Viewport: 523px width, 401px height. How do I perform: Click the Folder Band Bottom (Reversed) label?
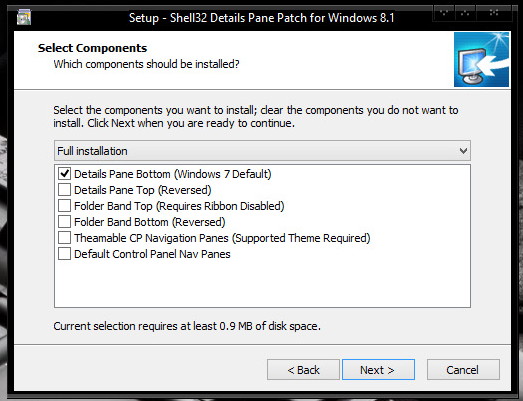click(x=150, y=222)
